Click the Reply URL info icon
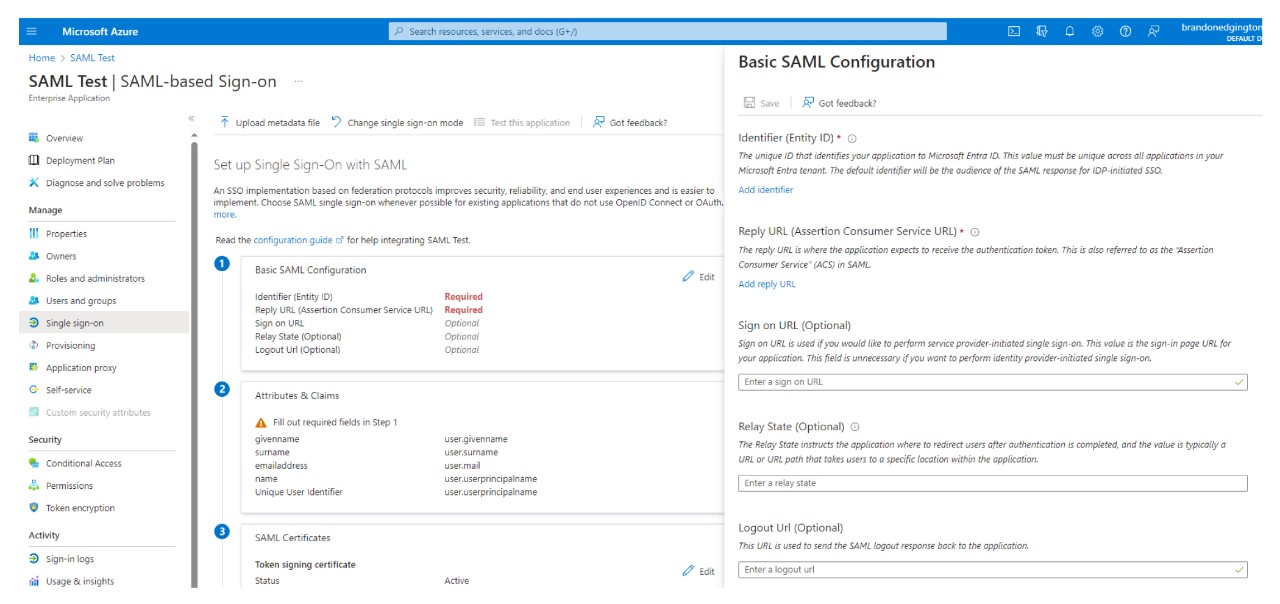Viewport: 1280px width, 604px height. (975, 232)
